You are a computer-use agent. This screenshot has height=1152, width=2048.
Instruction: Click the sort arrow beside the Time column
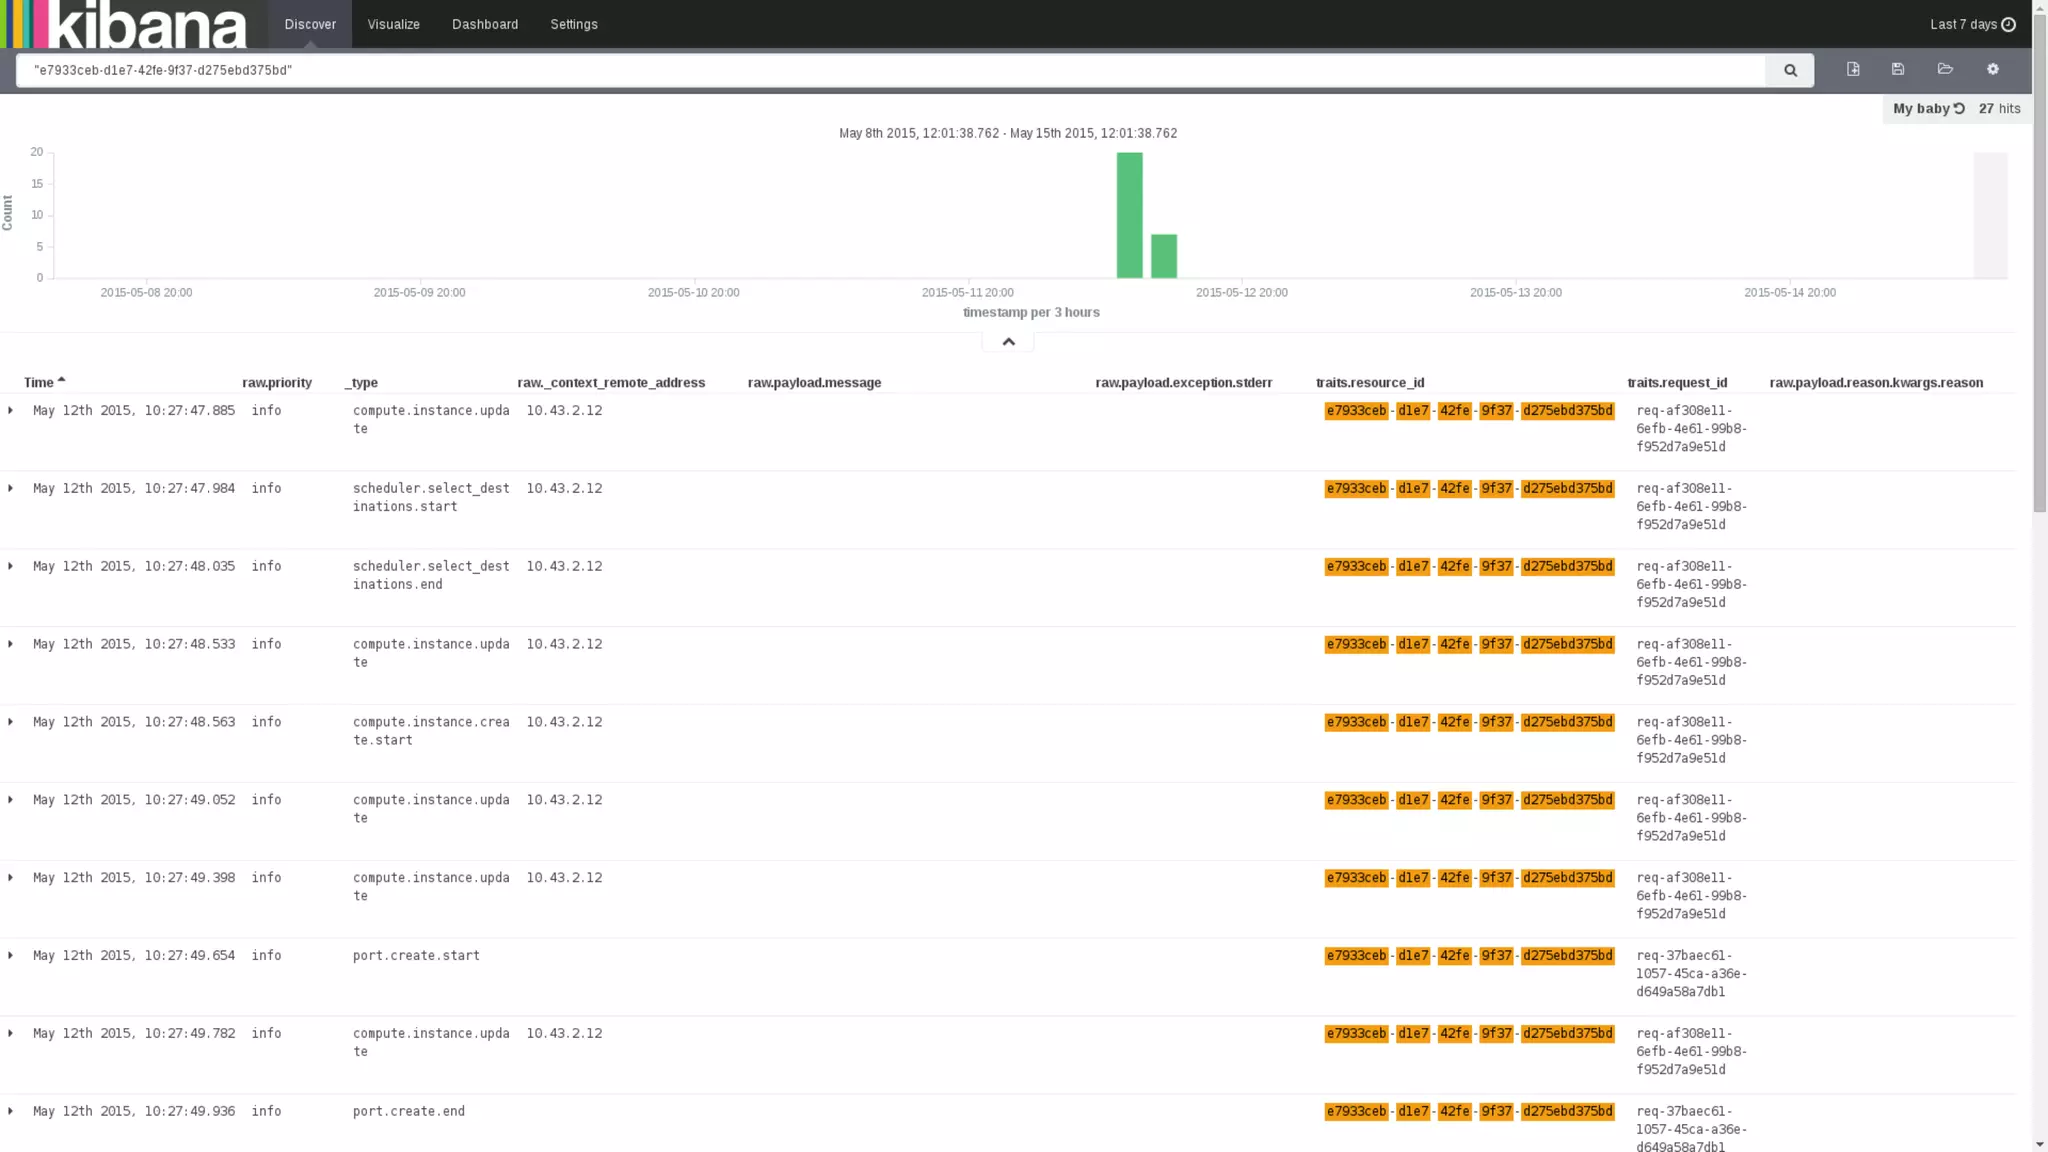click(61, 380)
